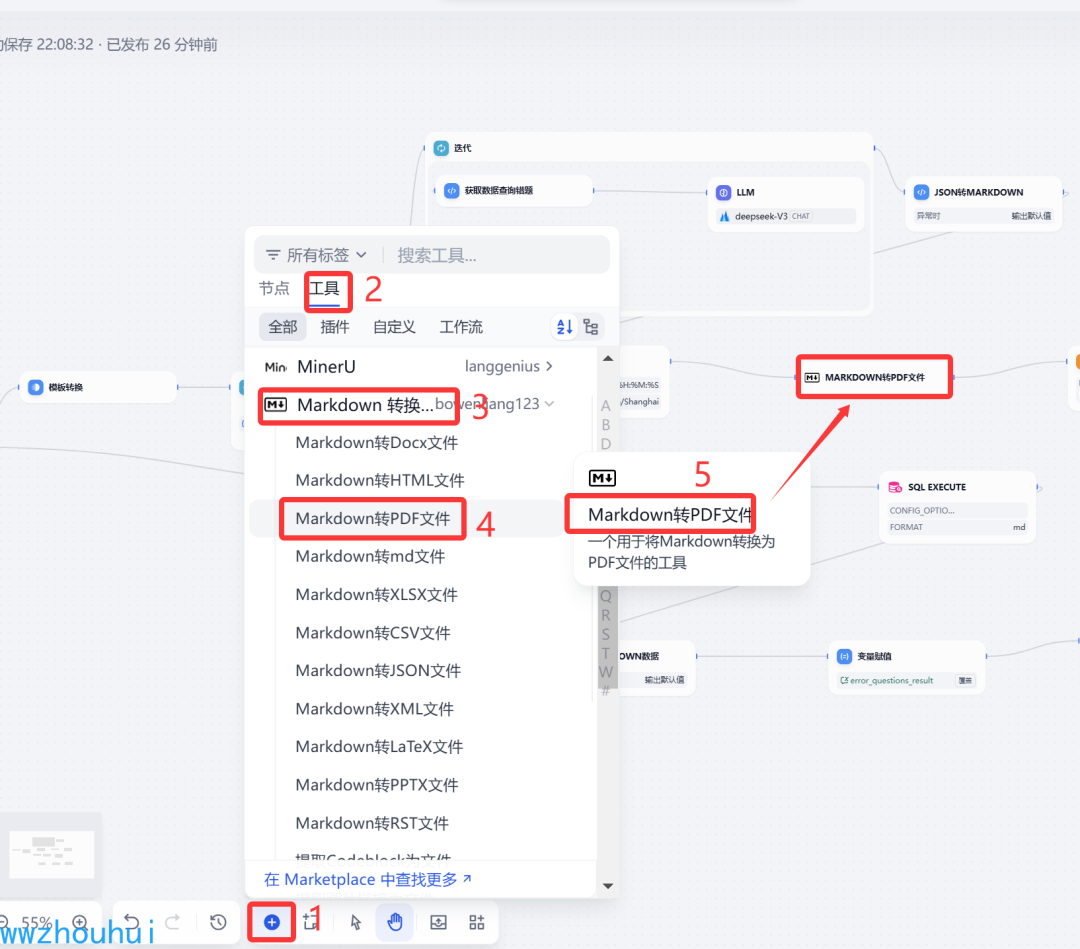Toggle tree grouped view icon
Image resolution: width=1080 pixels, height=949 pixels.
click(x=591, y=326)
